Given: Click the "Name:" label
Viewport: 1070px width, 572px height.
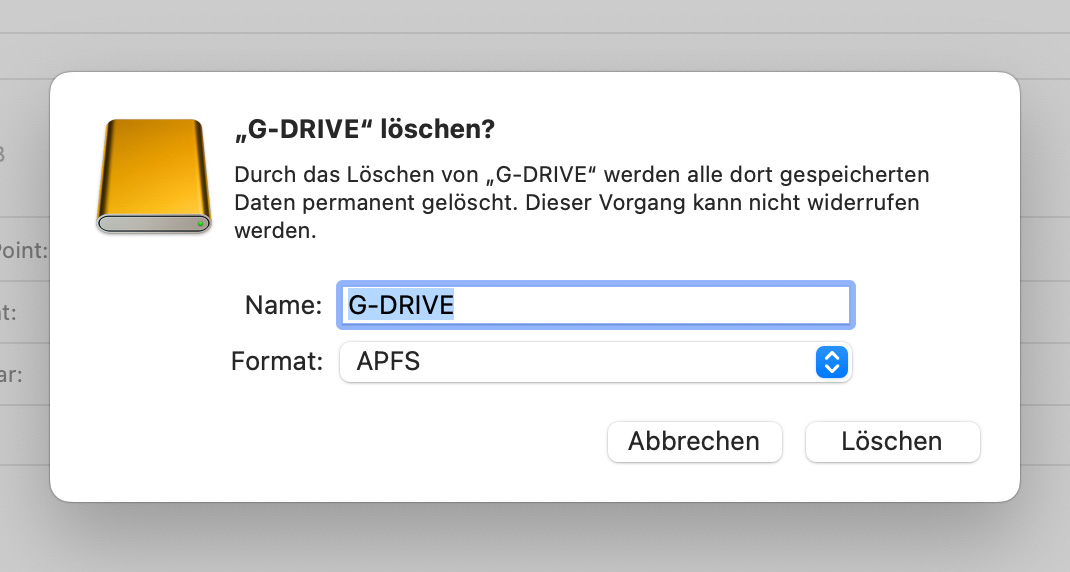Looking at the screenshot, I should point(283,305).
